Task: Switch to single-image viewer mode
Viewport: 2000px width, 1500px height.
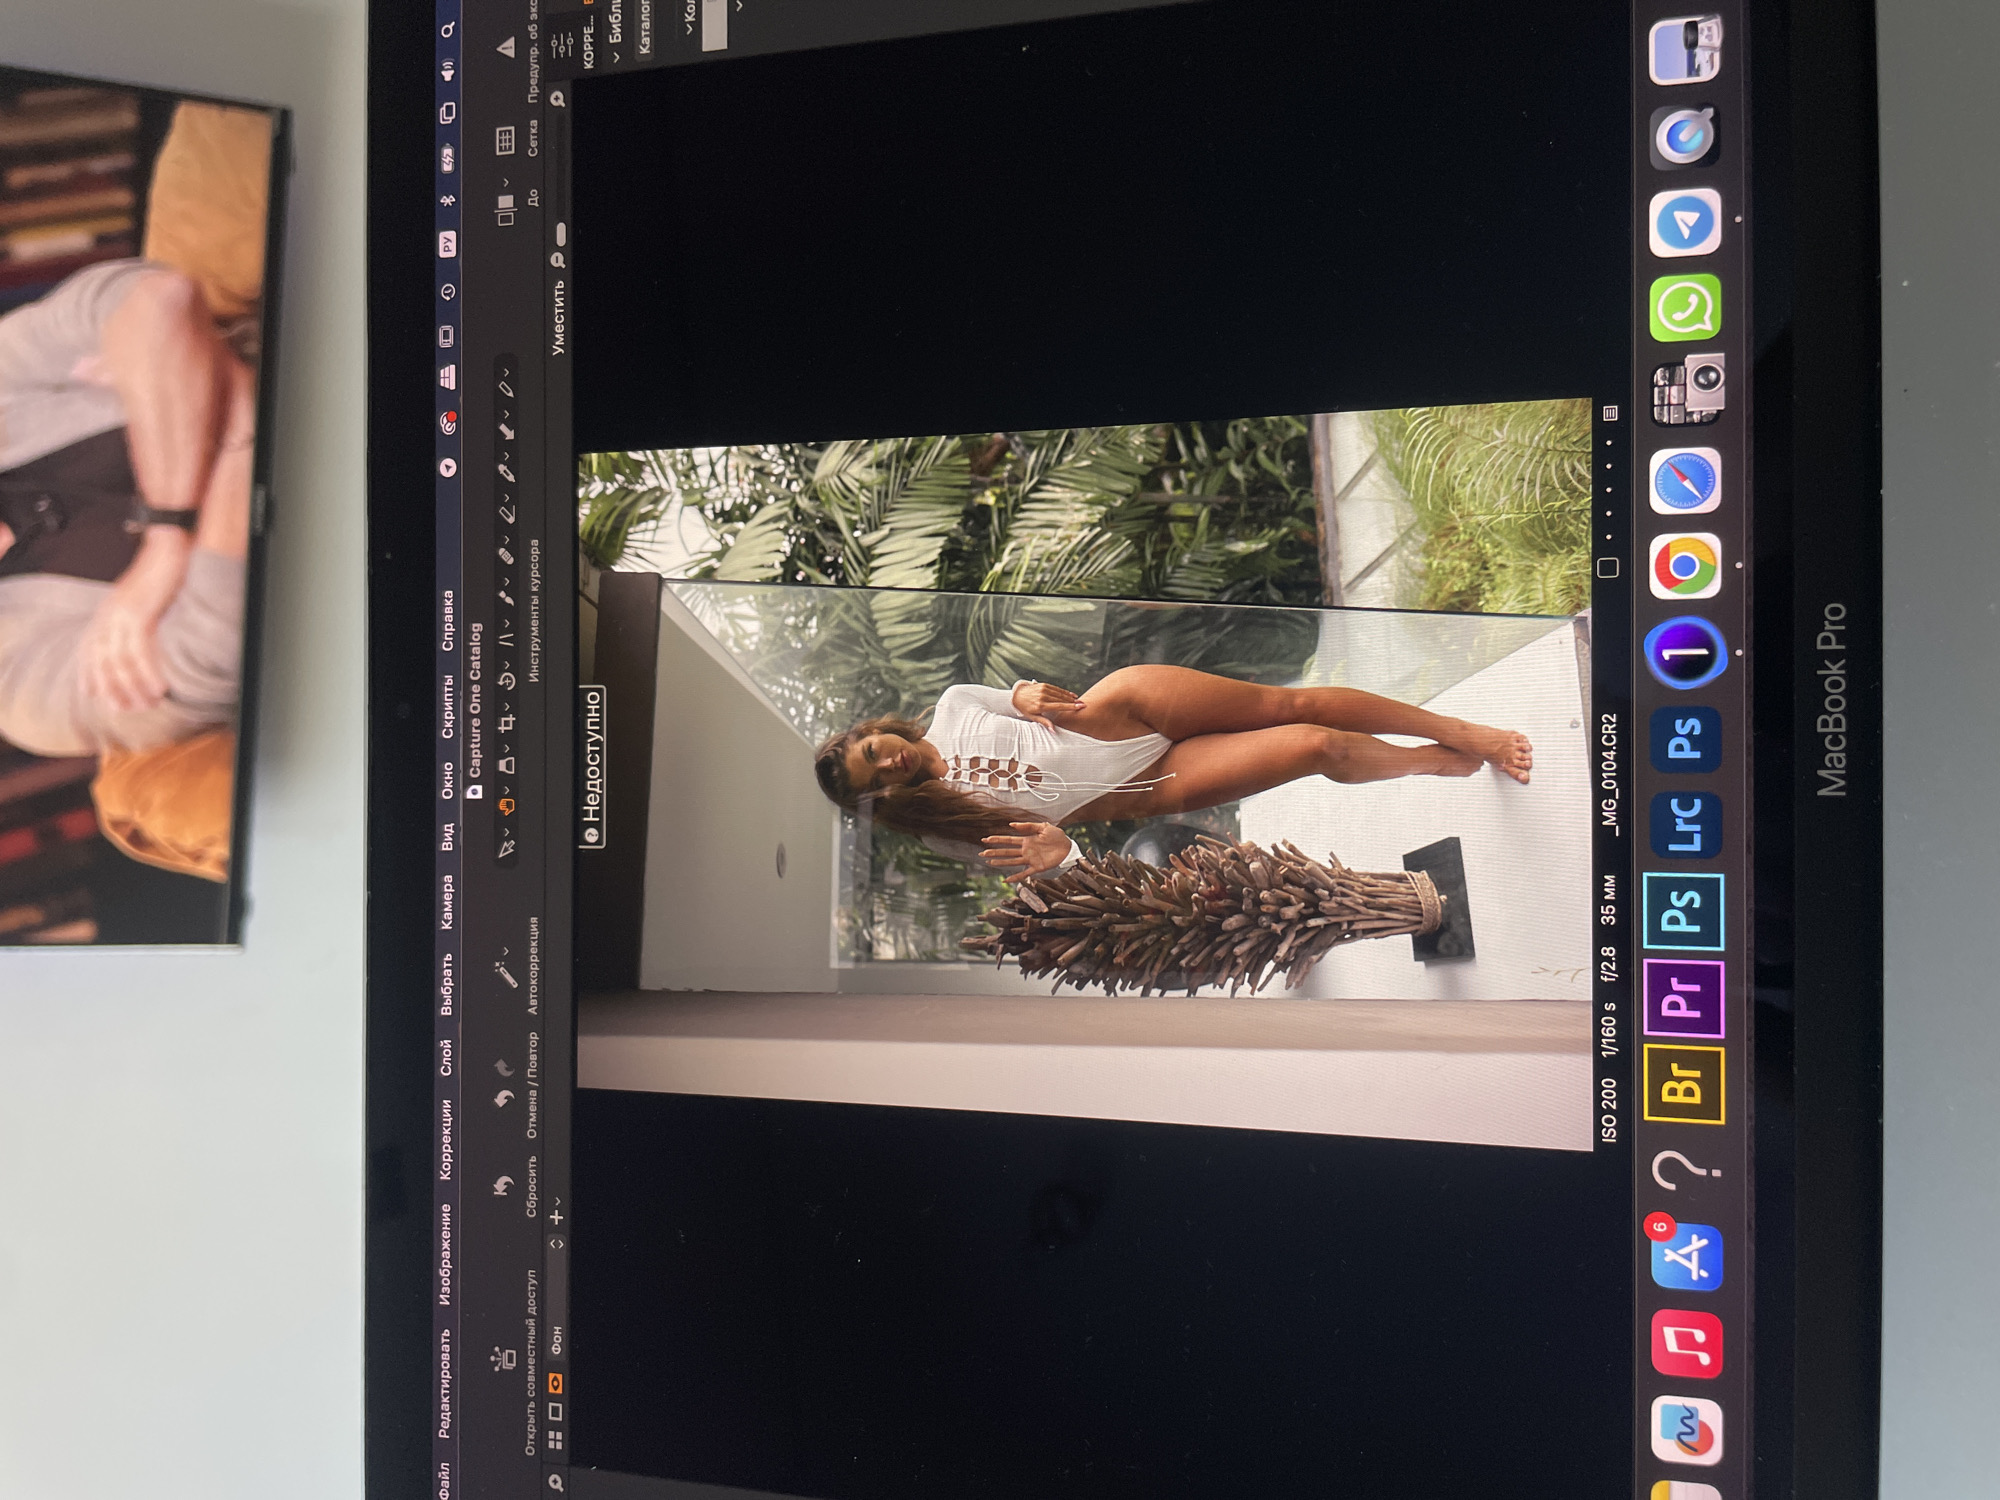Action: pyautogui.click(x=555, y=1412)
